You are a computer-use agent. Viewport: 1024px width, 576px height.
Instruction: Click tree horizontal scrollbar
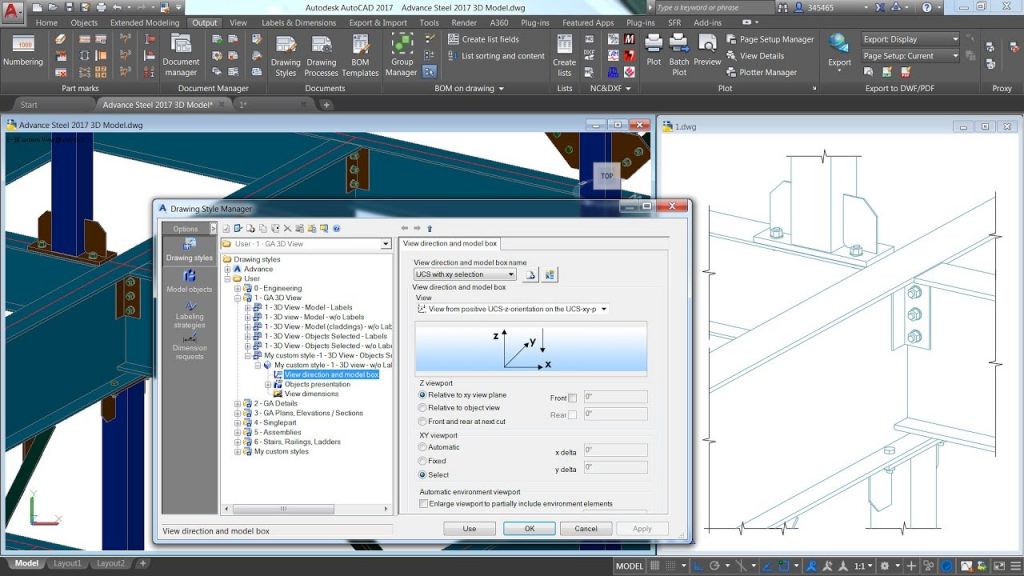coord(283,509)
